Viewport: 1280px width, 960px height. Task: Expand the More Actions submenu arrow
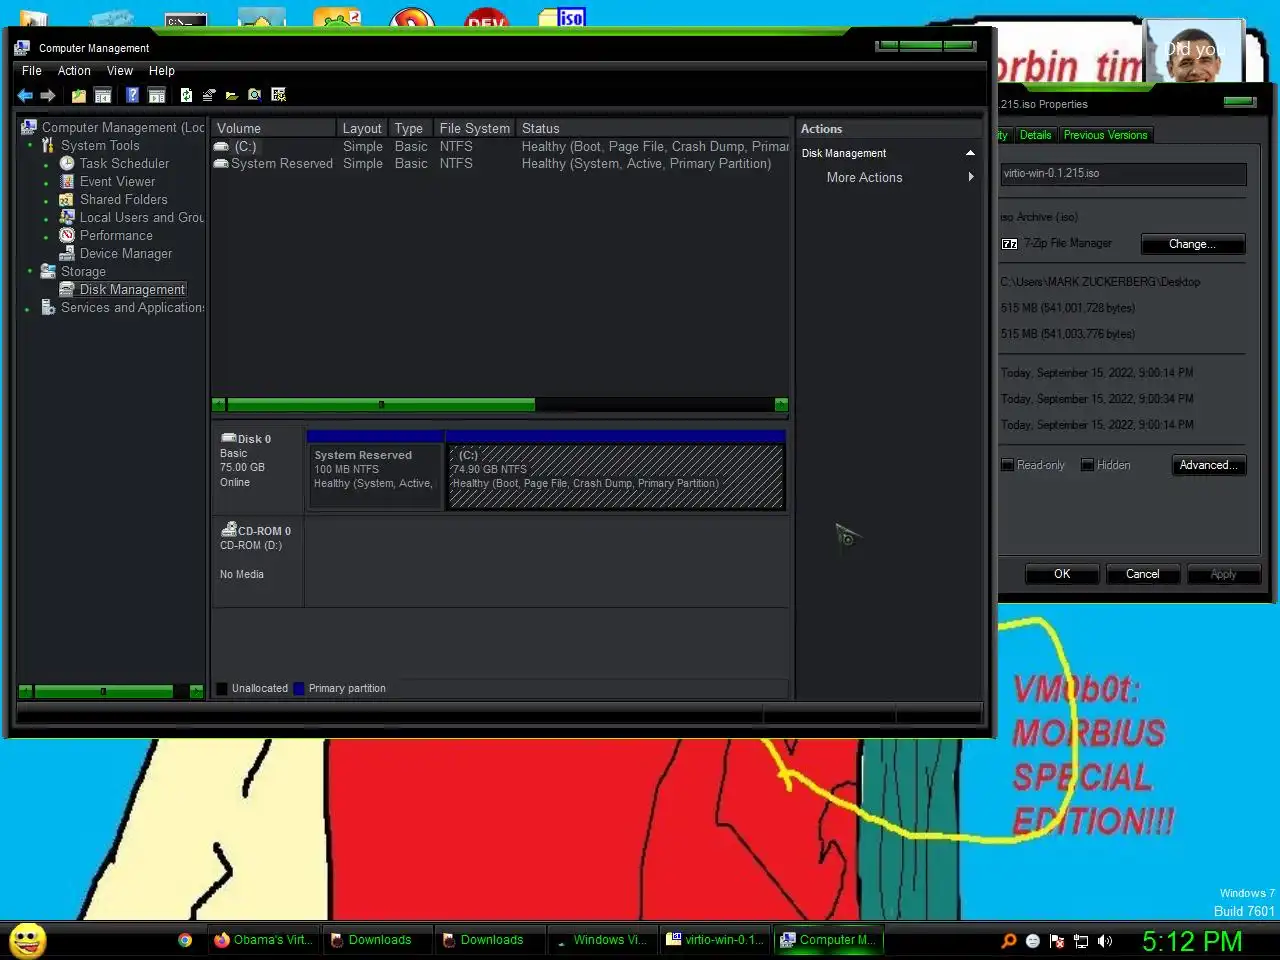[970, 177]
